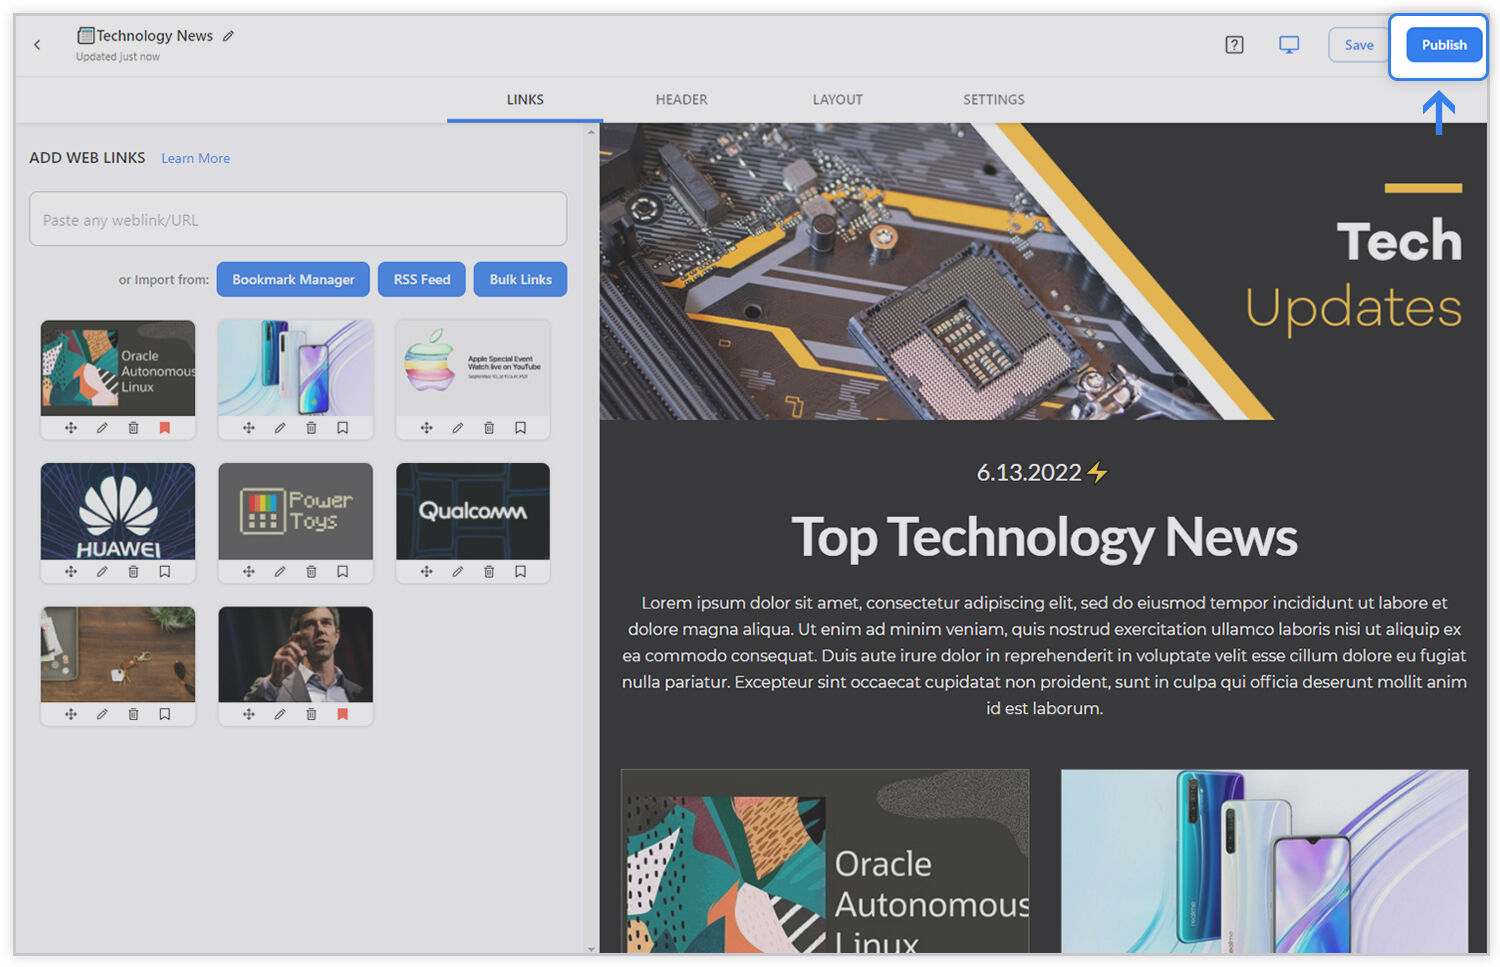Delete the Apple Special Event card
This screenshot has width=1500, height=967.
(489, 428)
